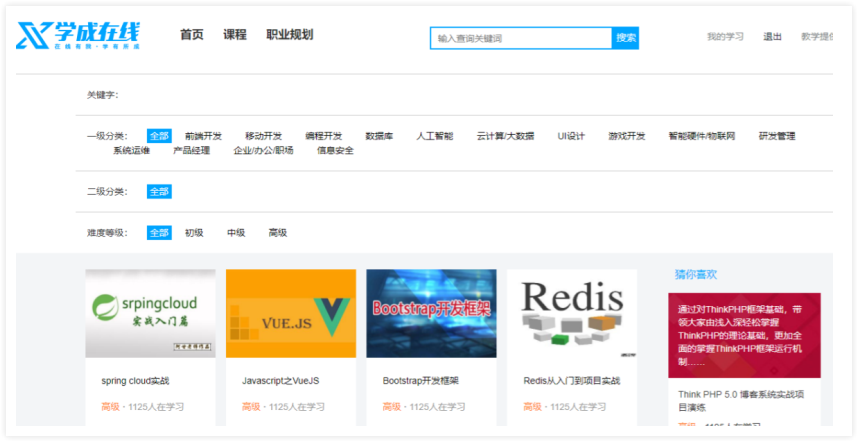Click the ThinkPHP red promo banner
858x442 pixels.
tap(744, 335)
